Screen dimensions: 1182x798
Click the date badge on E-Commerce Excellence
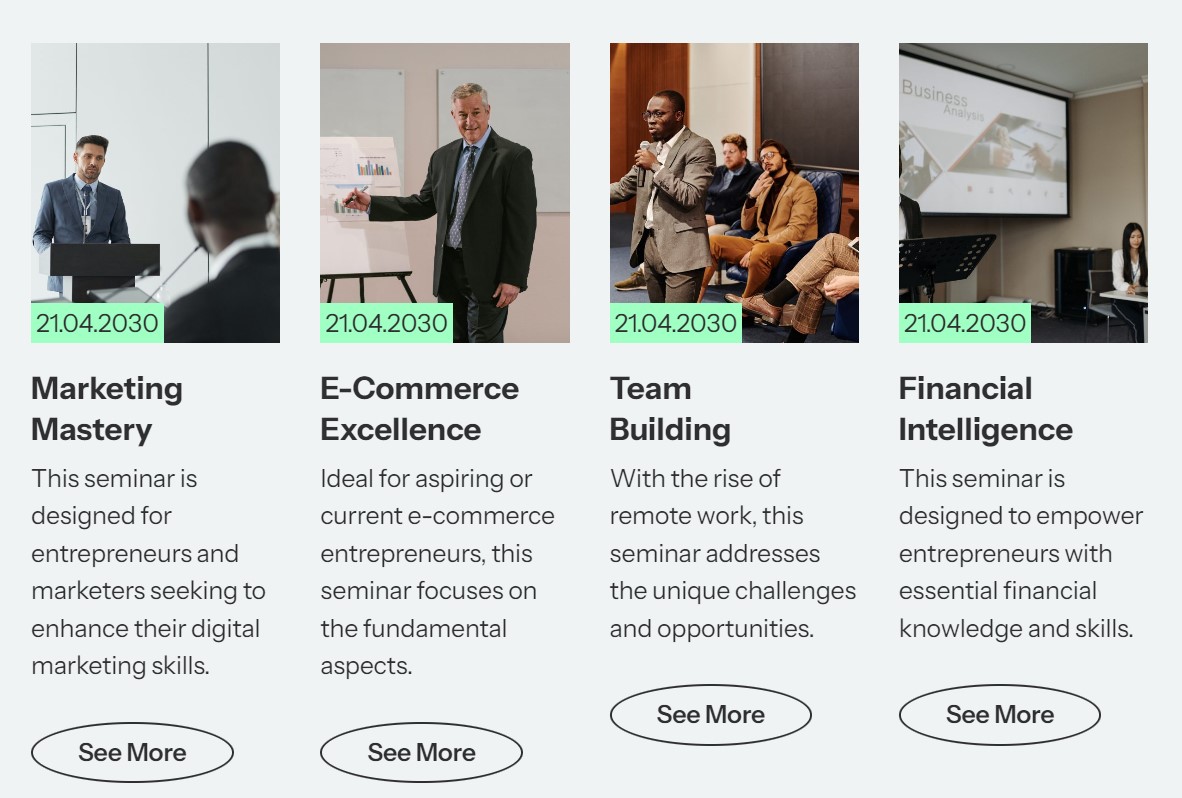(x=386, y=323)
